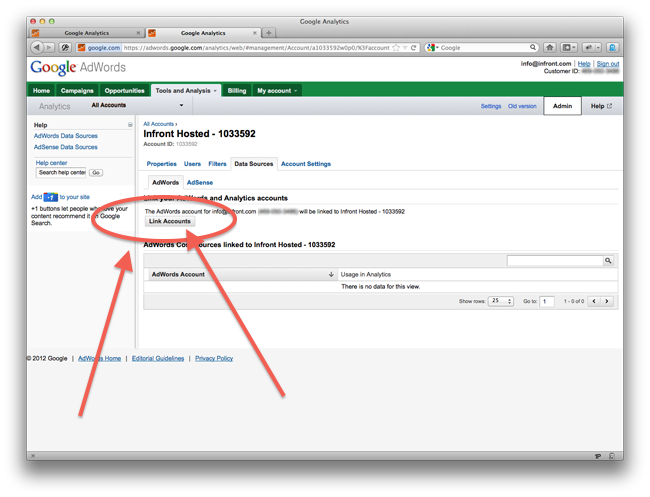Open the bookmarks menu toolbar button
This screenshot has width=650, height=497.
(x=569, y=48)
